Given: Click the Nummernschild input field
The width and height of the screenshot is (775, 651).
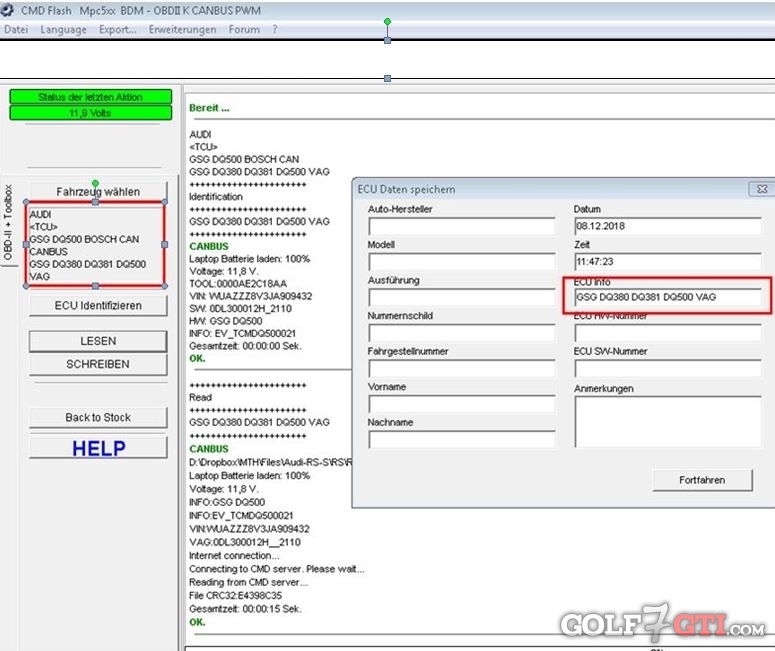Looking at the screenshot, I should pos(462,333).
